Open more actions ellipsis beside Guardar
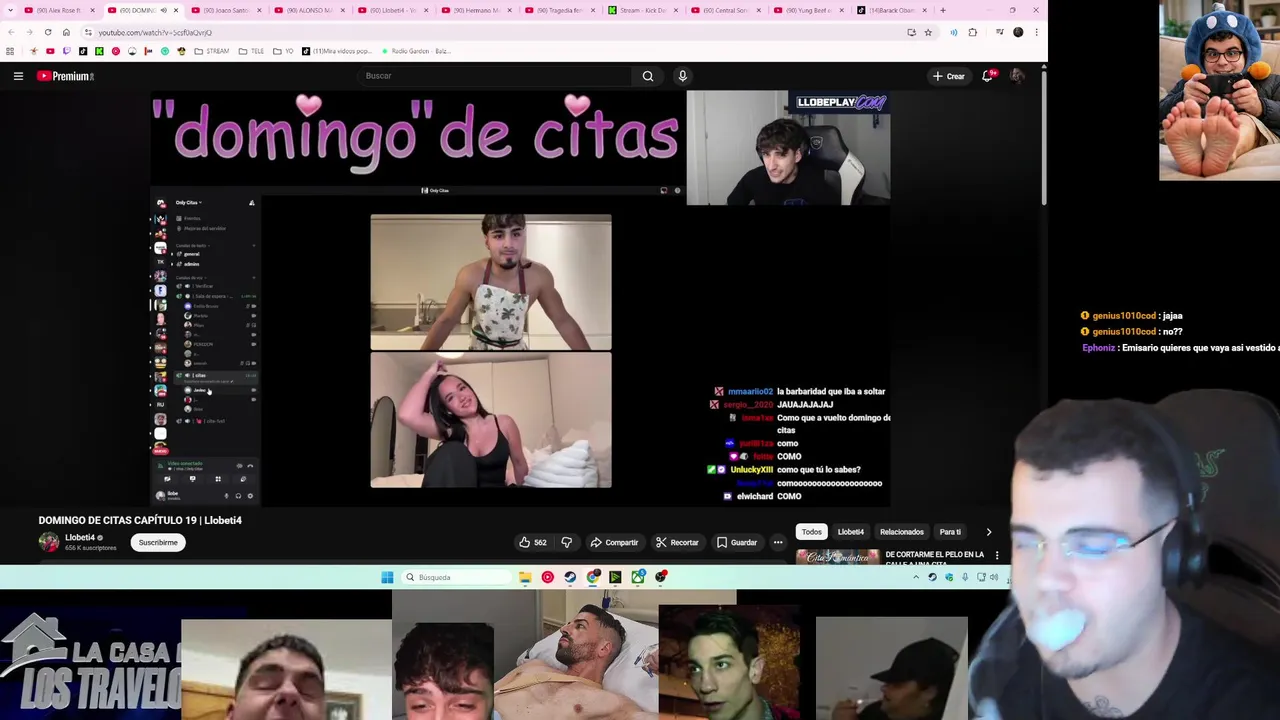This screenshot has width=1280, height=720. pyautogui.click(x=778, y=543)
